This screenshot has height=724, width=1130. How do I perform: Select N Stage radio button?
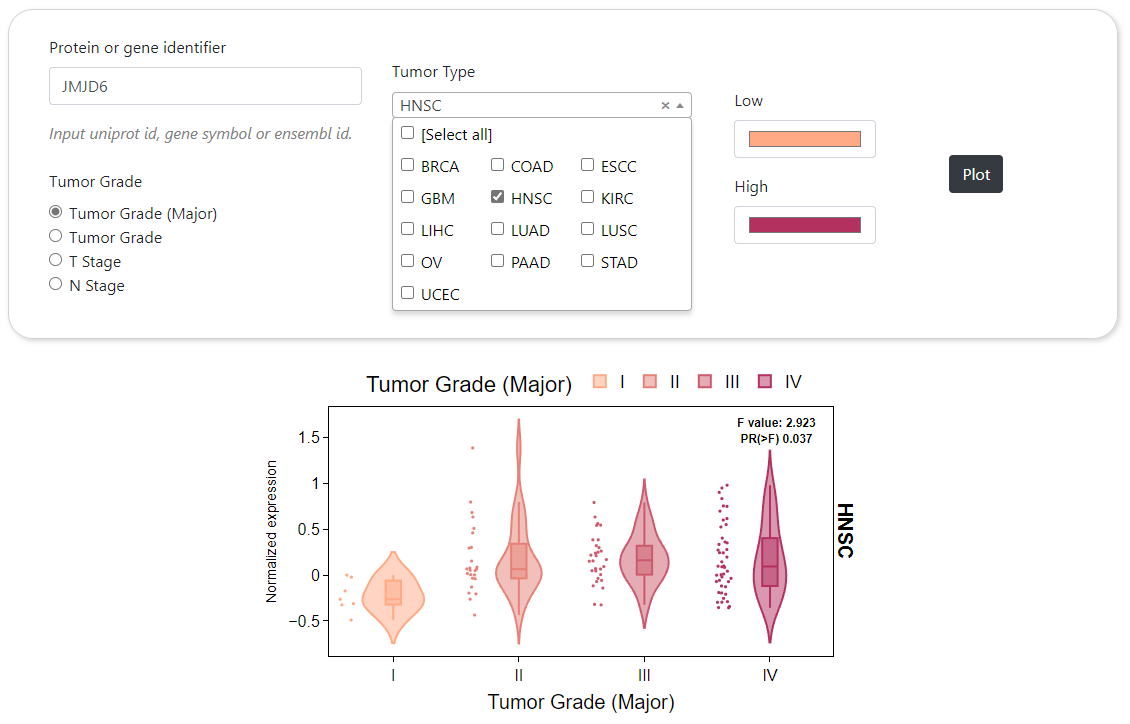tap(56, 285)
